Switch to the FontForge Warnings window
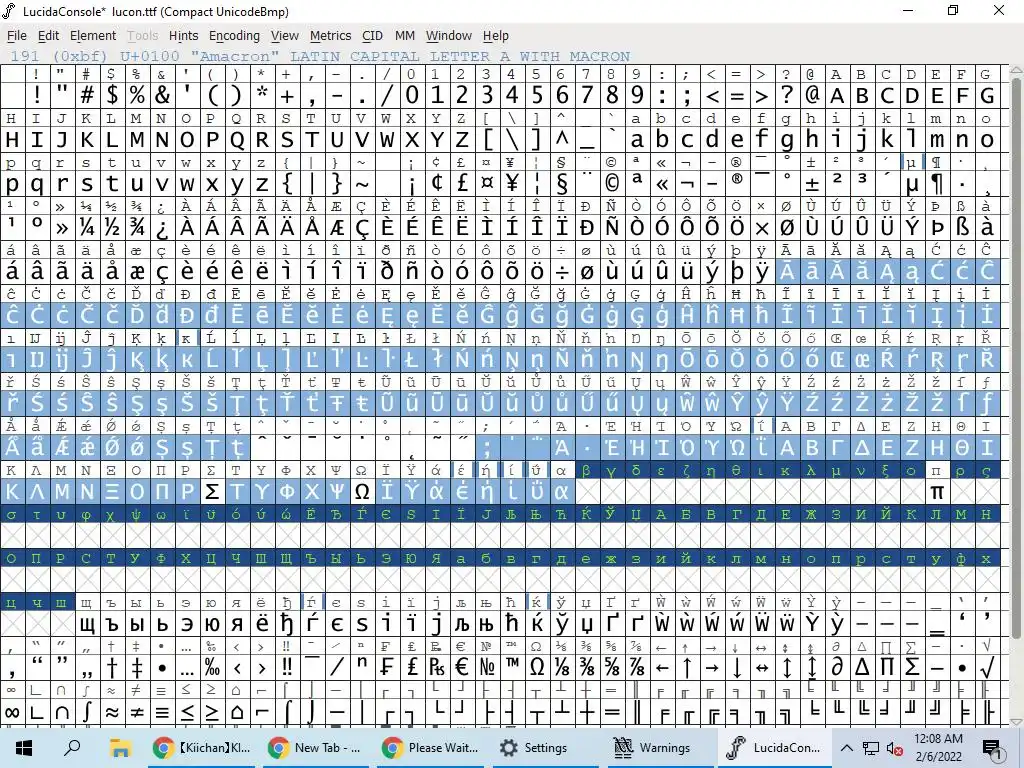Viewport: 1024px width, 768px height. [660, 748]
